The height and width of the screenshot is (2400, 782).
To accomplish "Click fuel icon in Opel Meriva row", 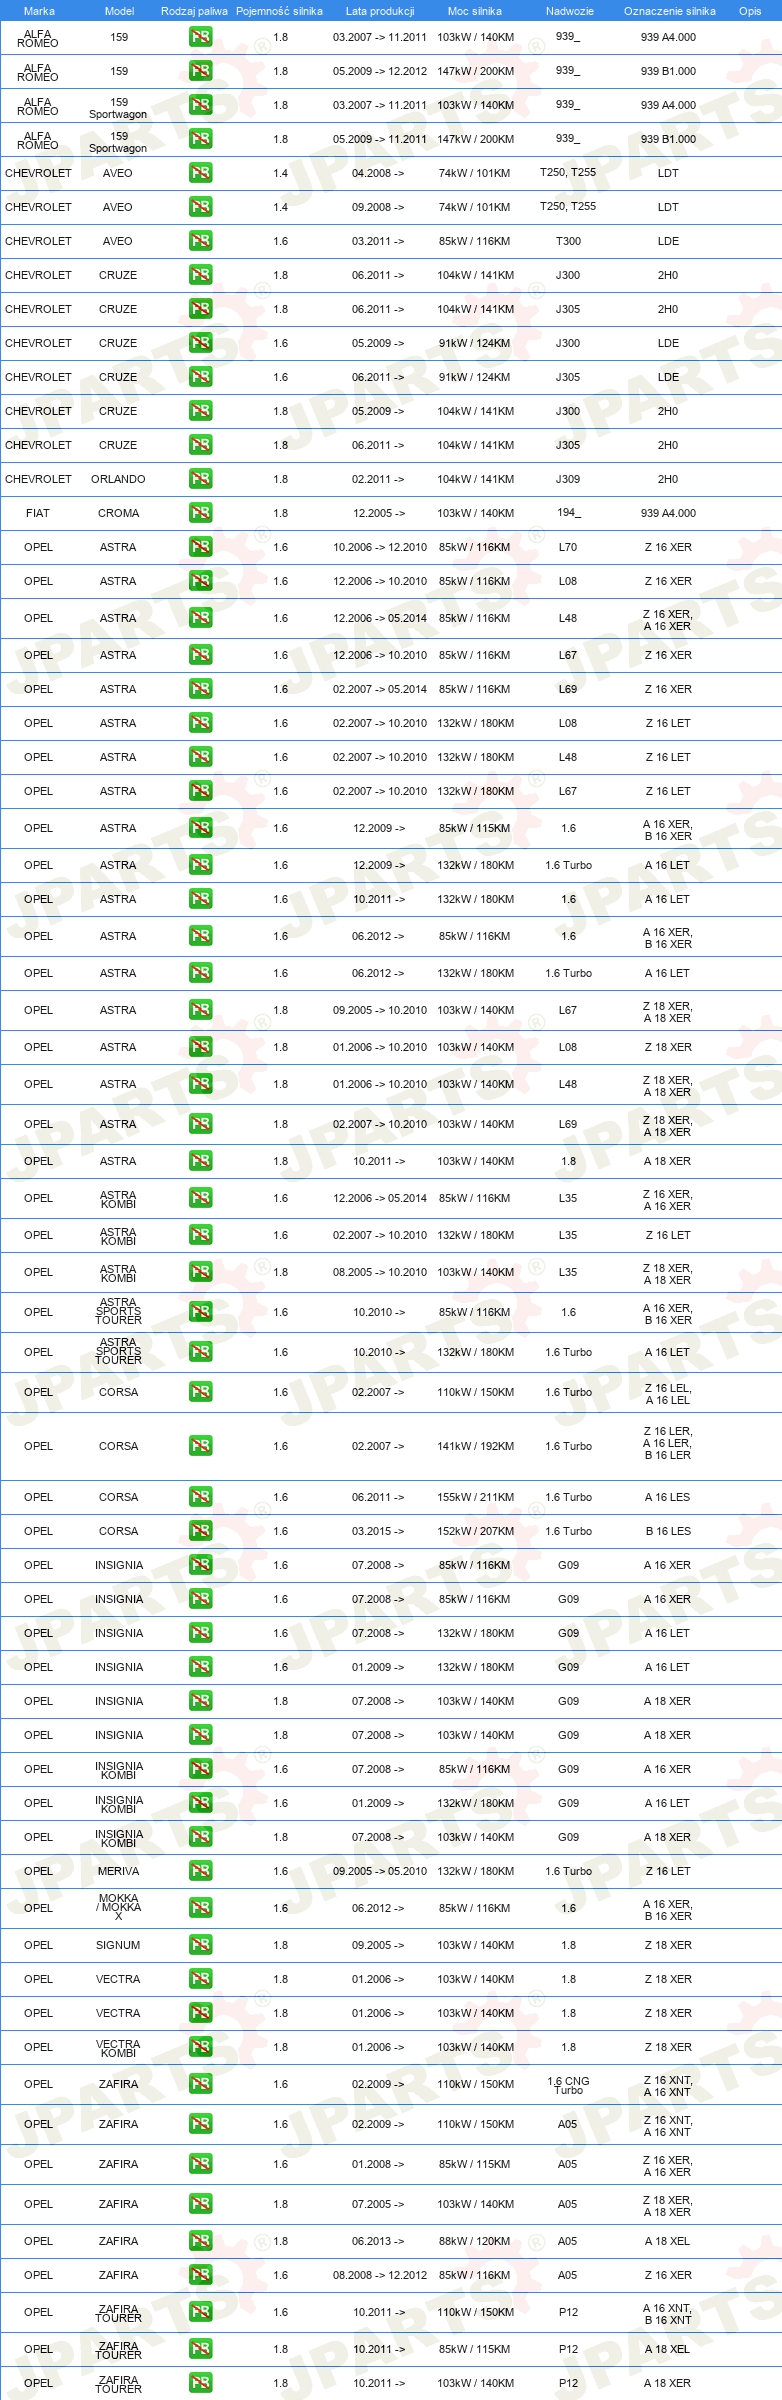I will pyautogui.click(x=200, y=1871).
